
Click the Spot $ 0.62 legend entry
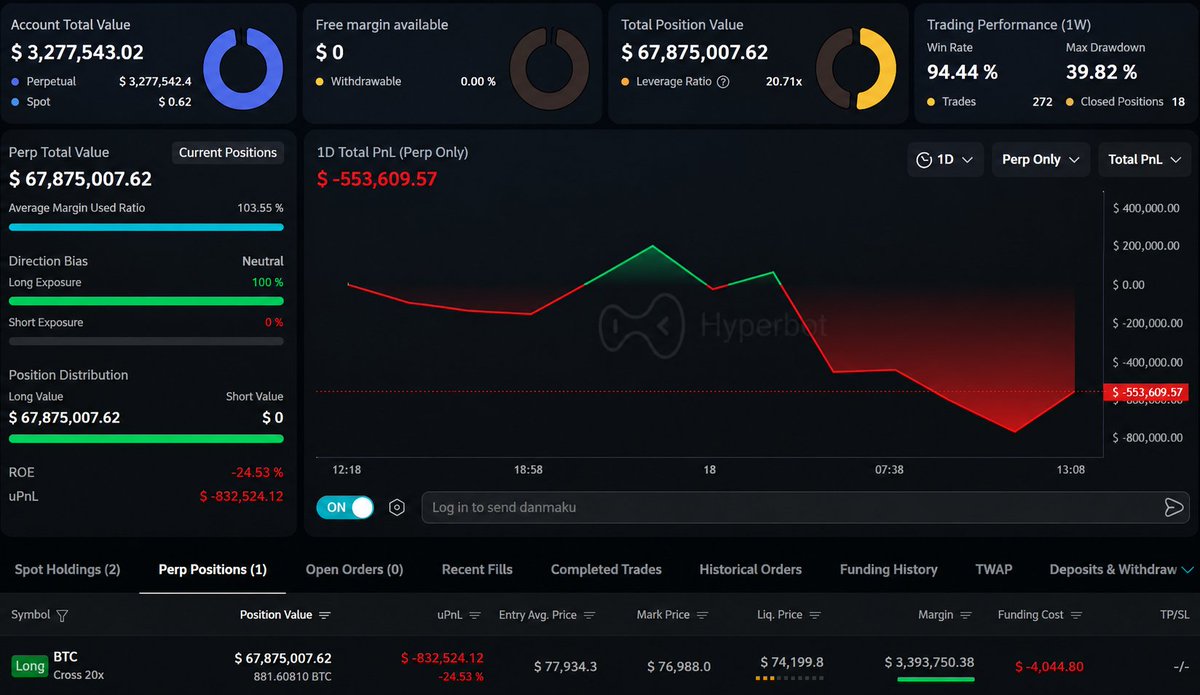tap(101, 101)
